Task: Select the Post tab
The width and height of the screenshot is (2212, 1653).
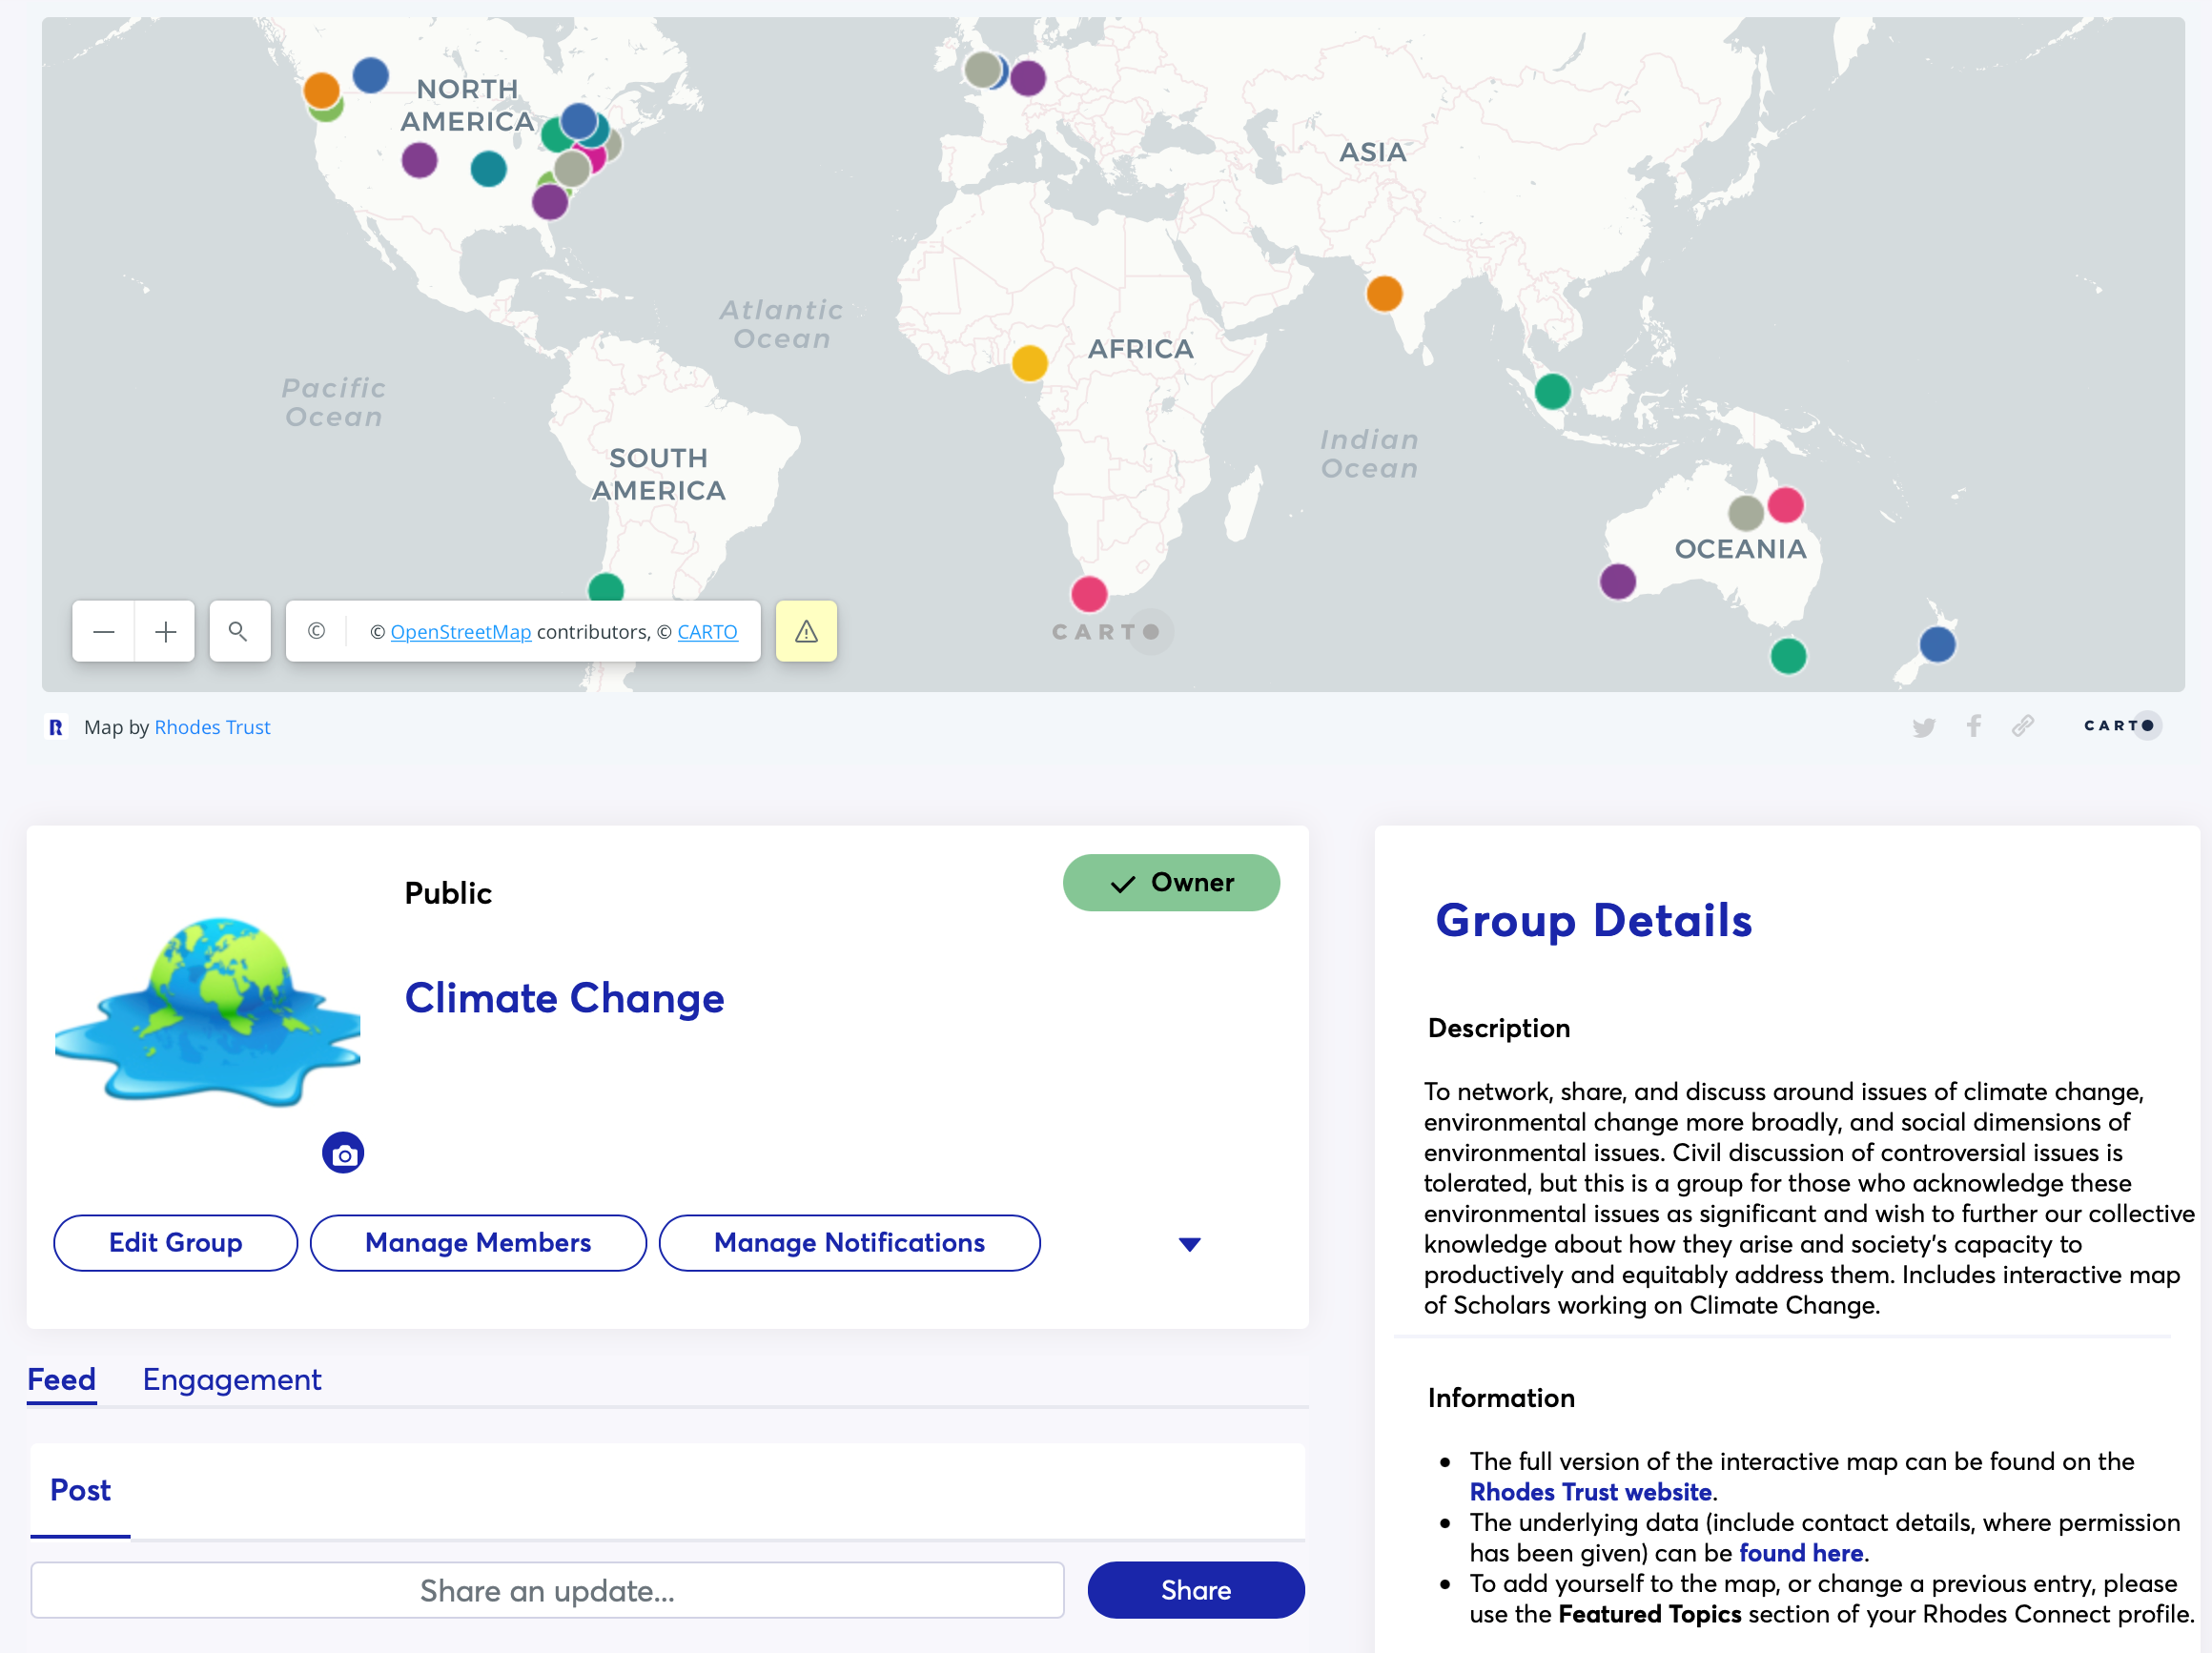Action: [x=79, y=1490]
